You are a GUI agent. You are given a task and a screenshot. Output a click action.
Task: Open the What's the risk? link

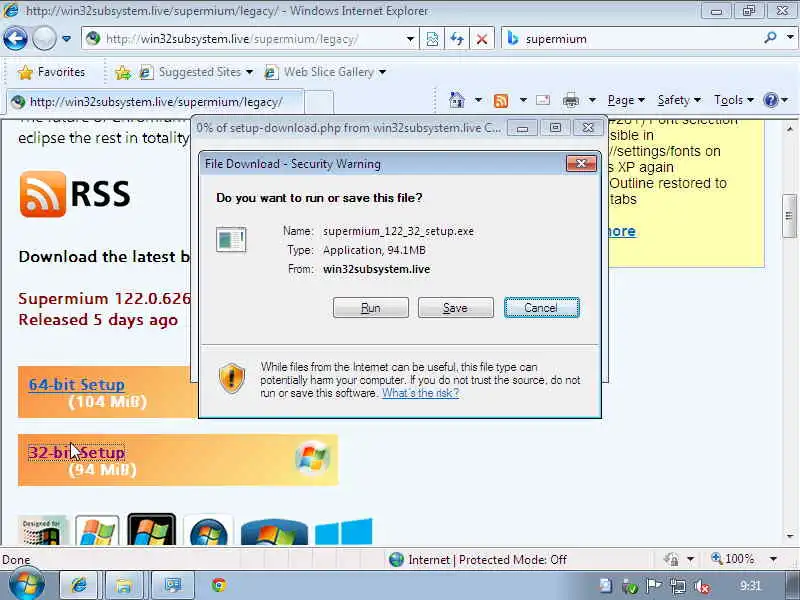[420, 393]
